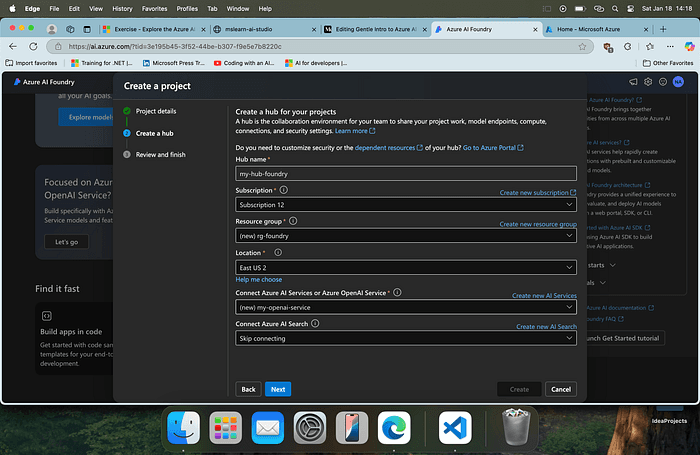Switch to the Exercise - Explore the Azure AI tab
Viewport: 700px width, 455px height.
coord(154,29)
